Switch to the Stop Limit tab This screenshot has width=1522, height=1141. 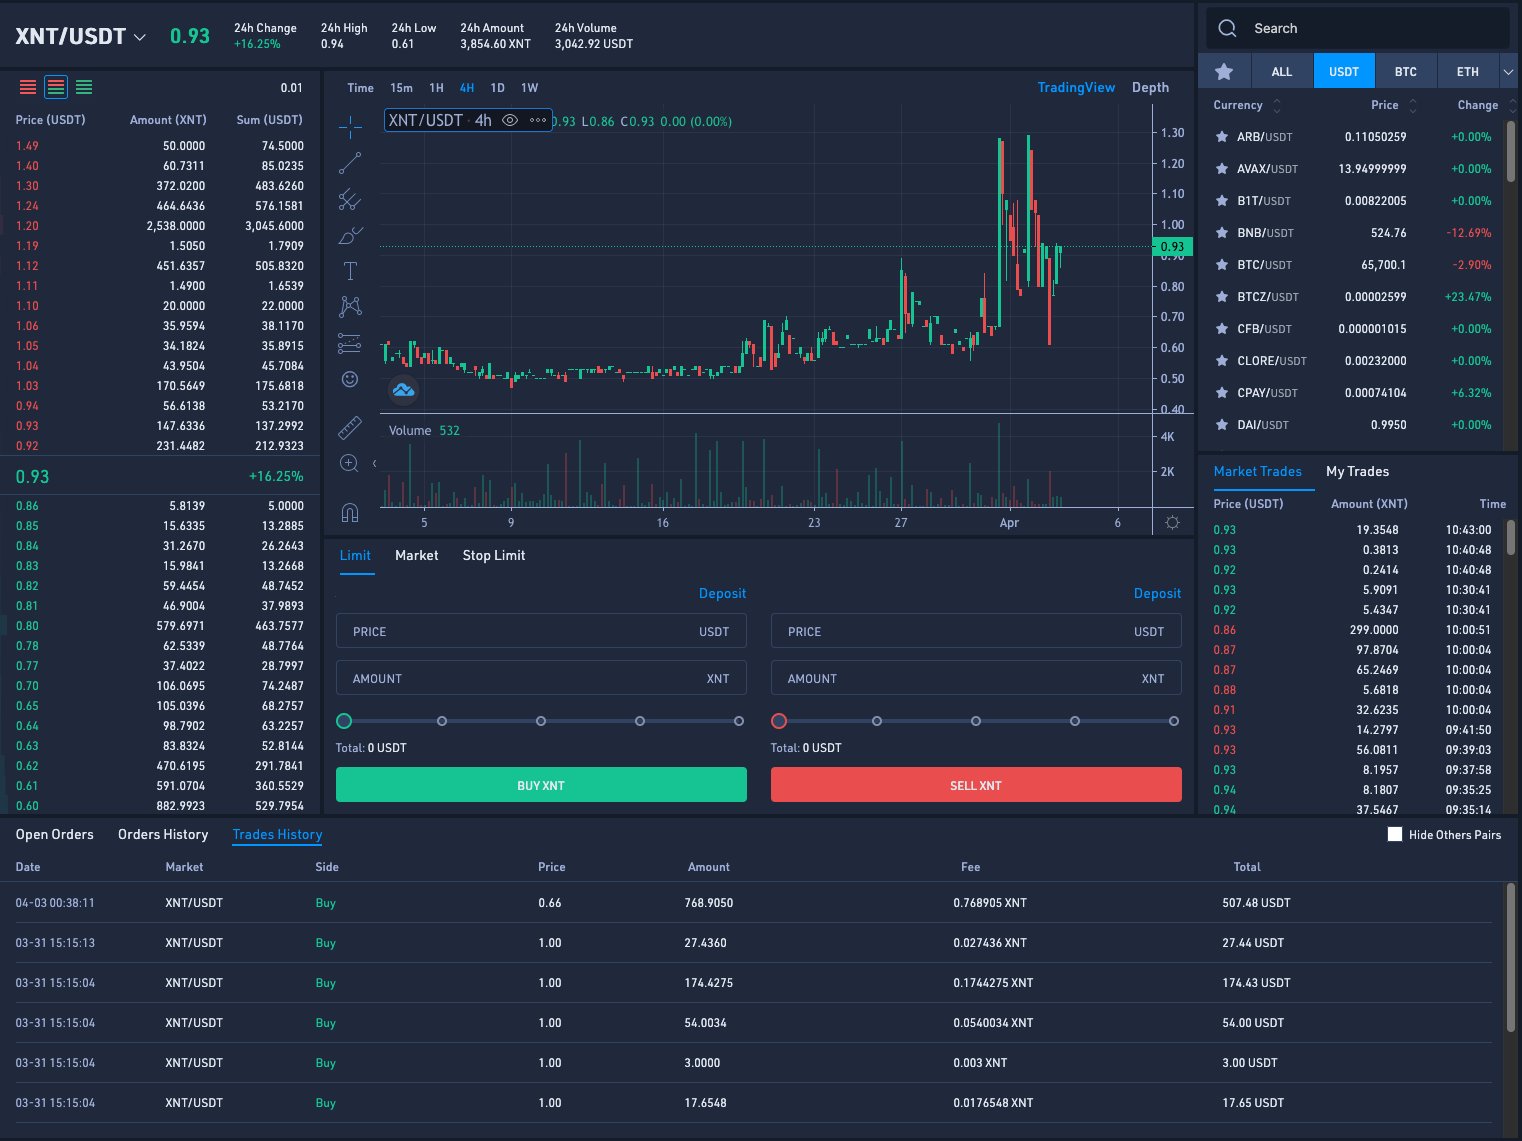pos(493,556)
